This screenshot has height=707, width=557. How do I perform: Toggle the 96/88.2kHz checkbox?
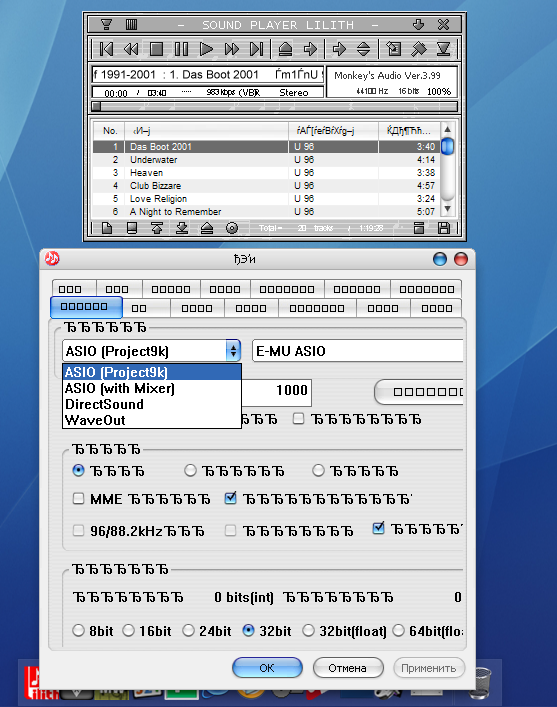click(x=78, y=531)
